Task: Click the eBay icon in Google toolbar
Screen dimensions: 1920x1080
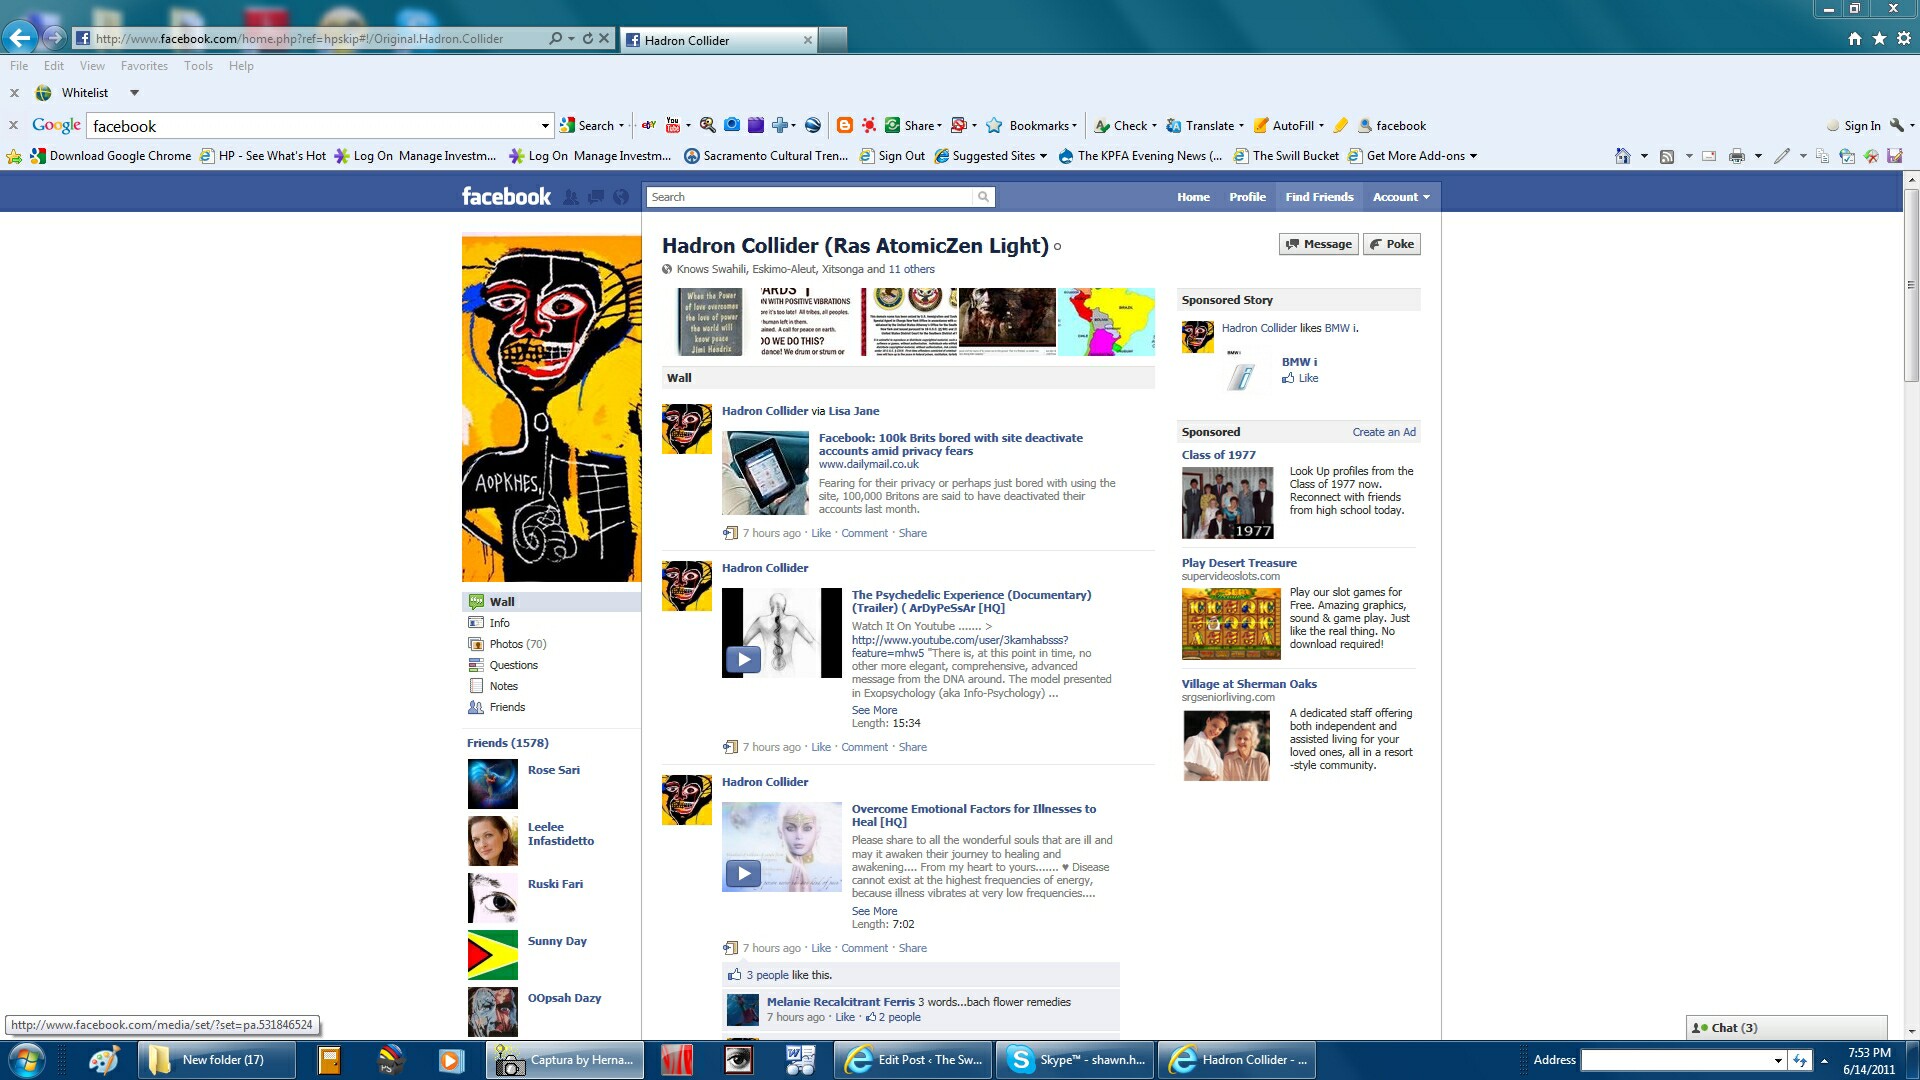Action: point(648,125)
